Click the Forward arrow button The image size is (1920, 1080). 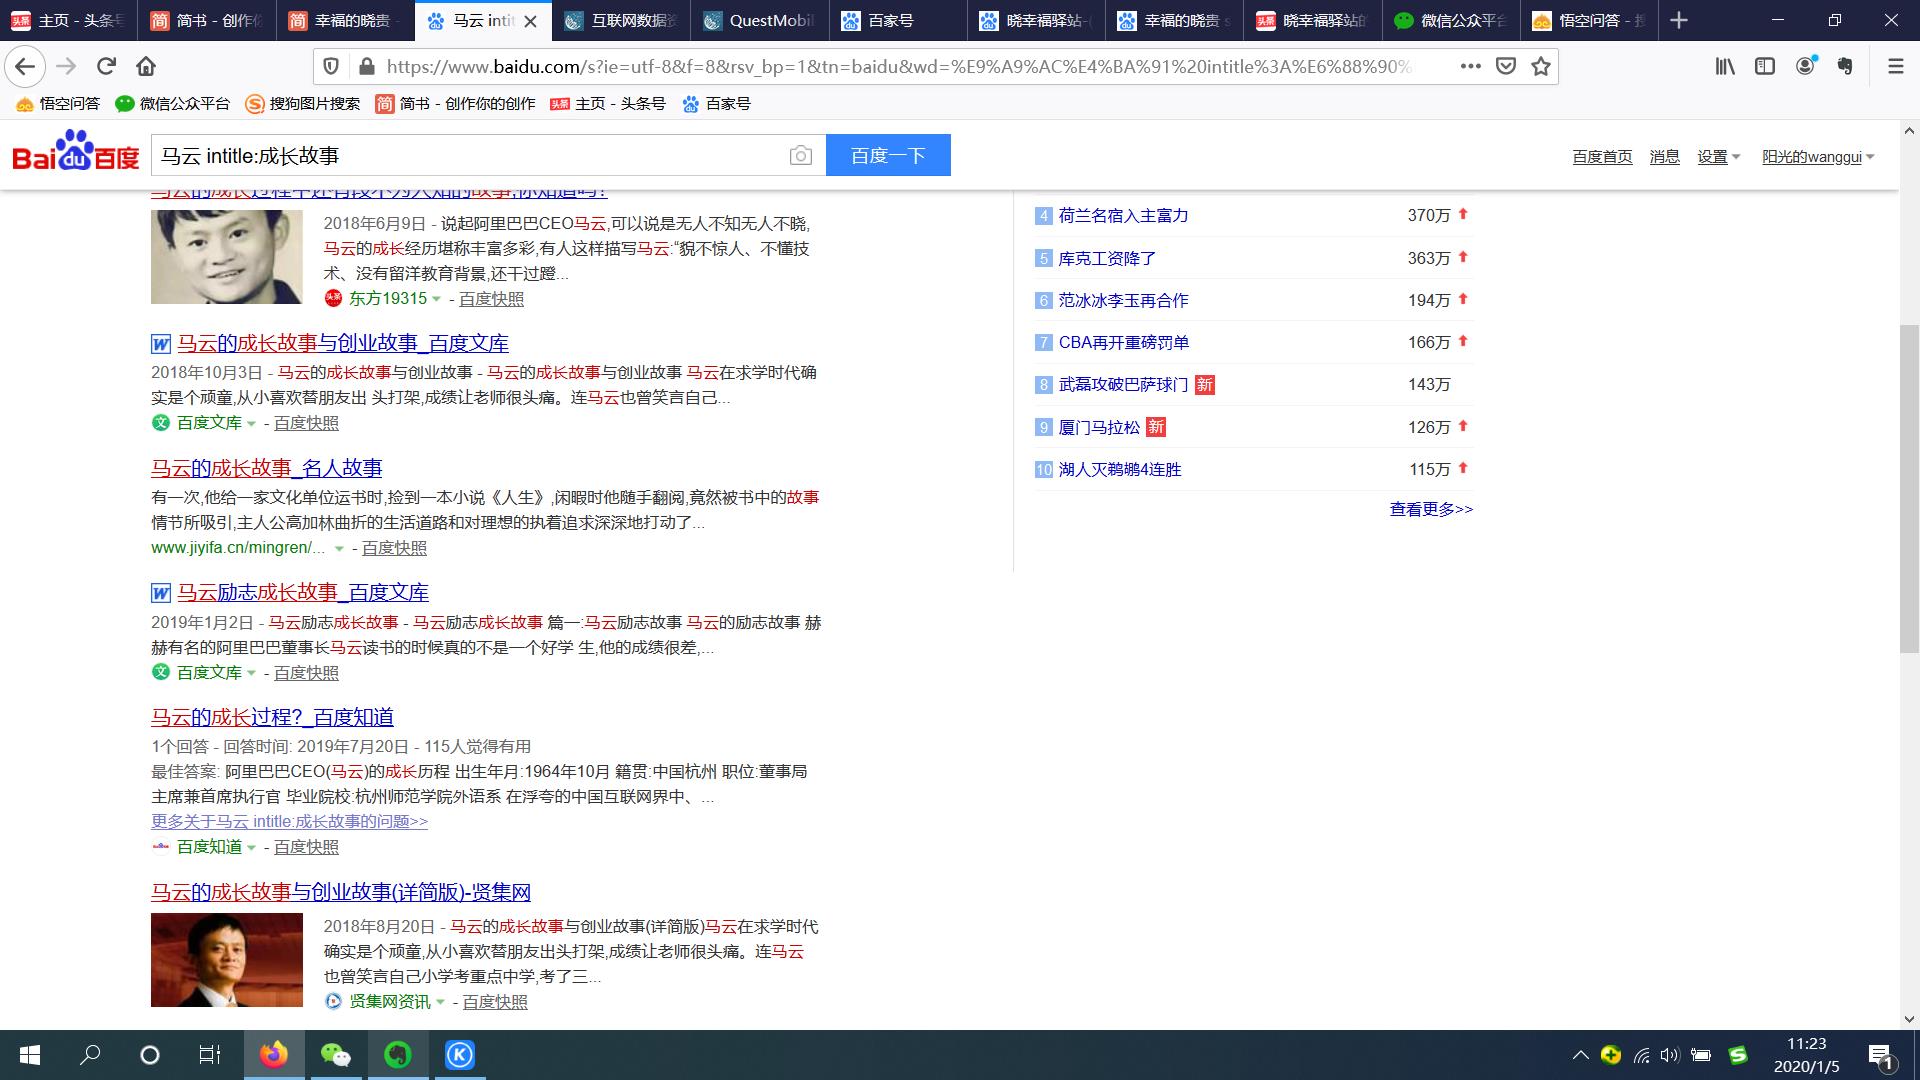point(66,66)
